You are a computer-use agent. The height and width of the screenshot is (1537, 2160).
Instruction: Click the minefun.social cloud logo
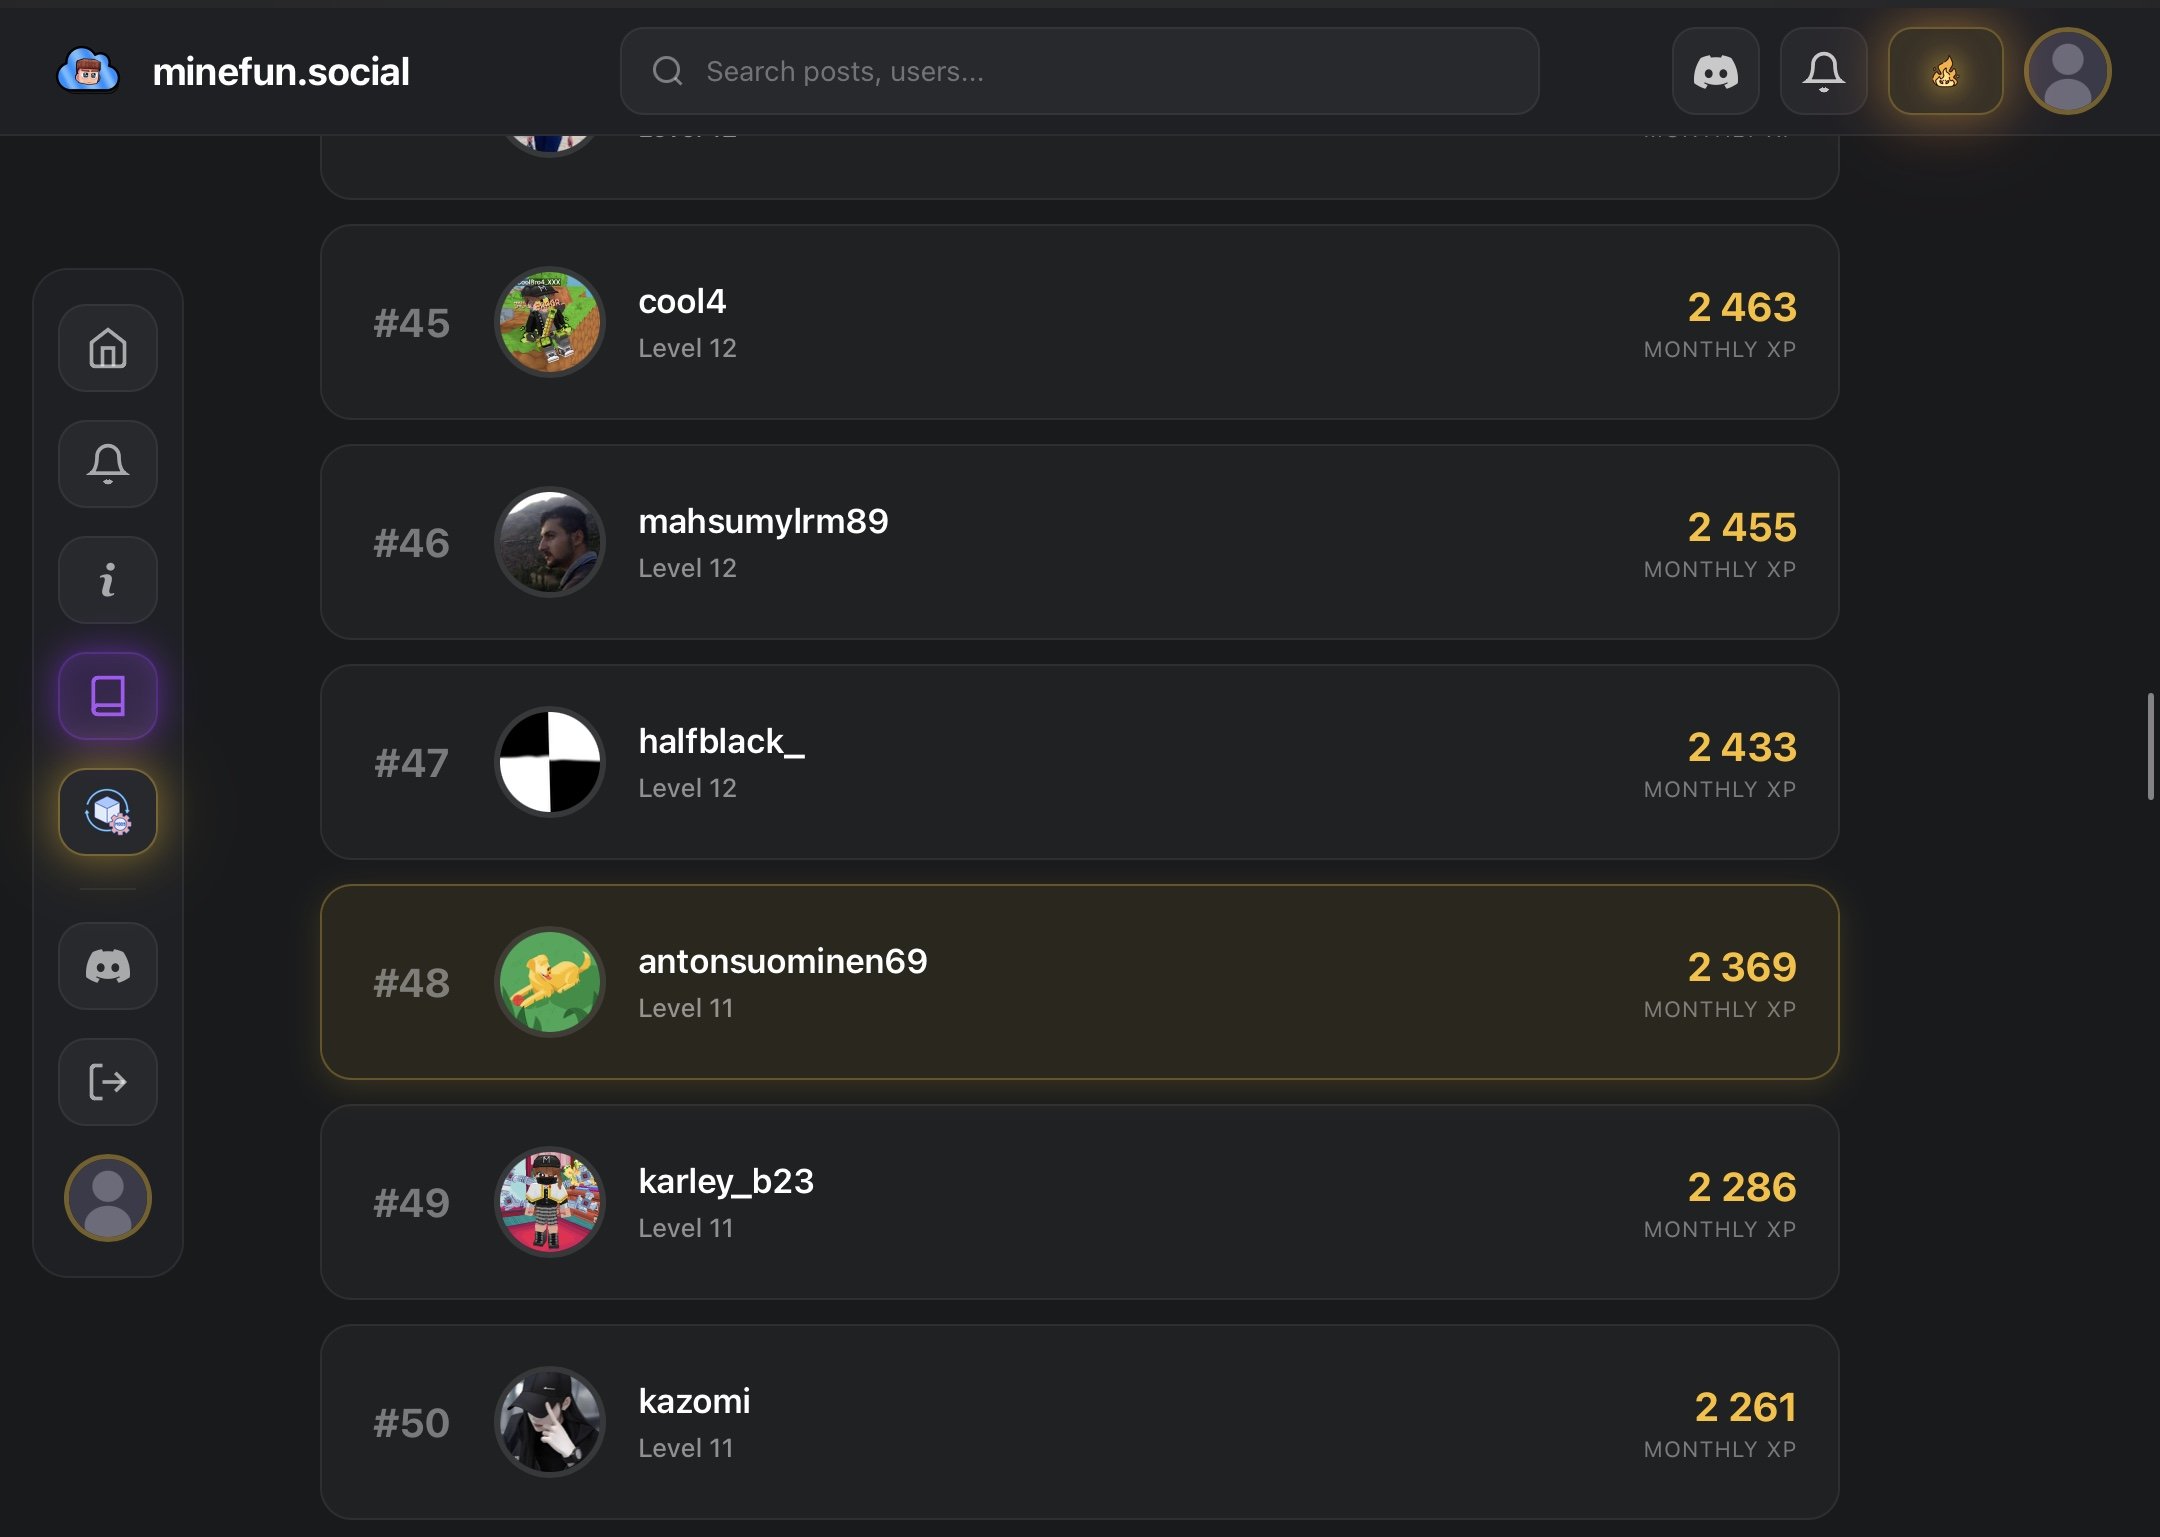click(88, 71)
